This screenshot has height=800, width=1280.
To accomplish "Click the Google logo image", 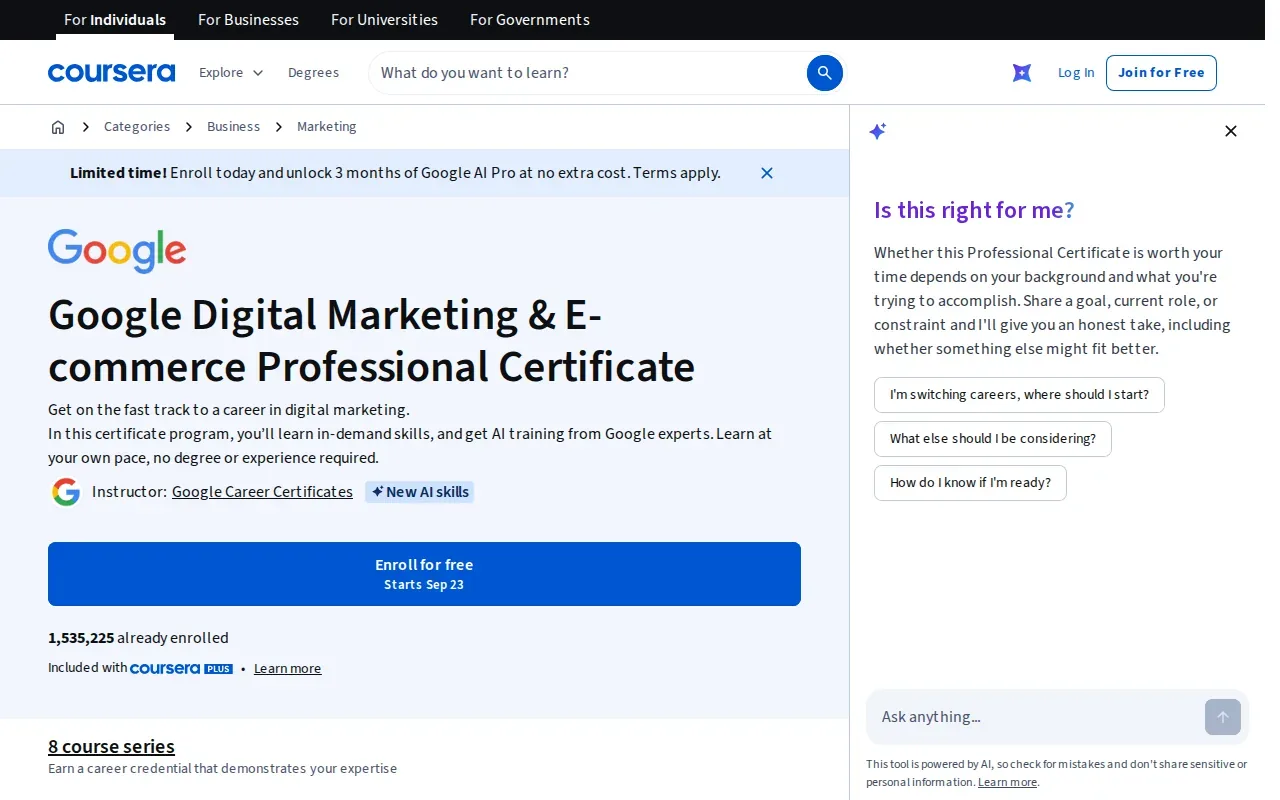I will pos(117,251).
